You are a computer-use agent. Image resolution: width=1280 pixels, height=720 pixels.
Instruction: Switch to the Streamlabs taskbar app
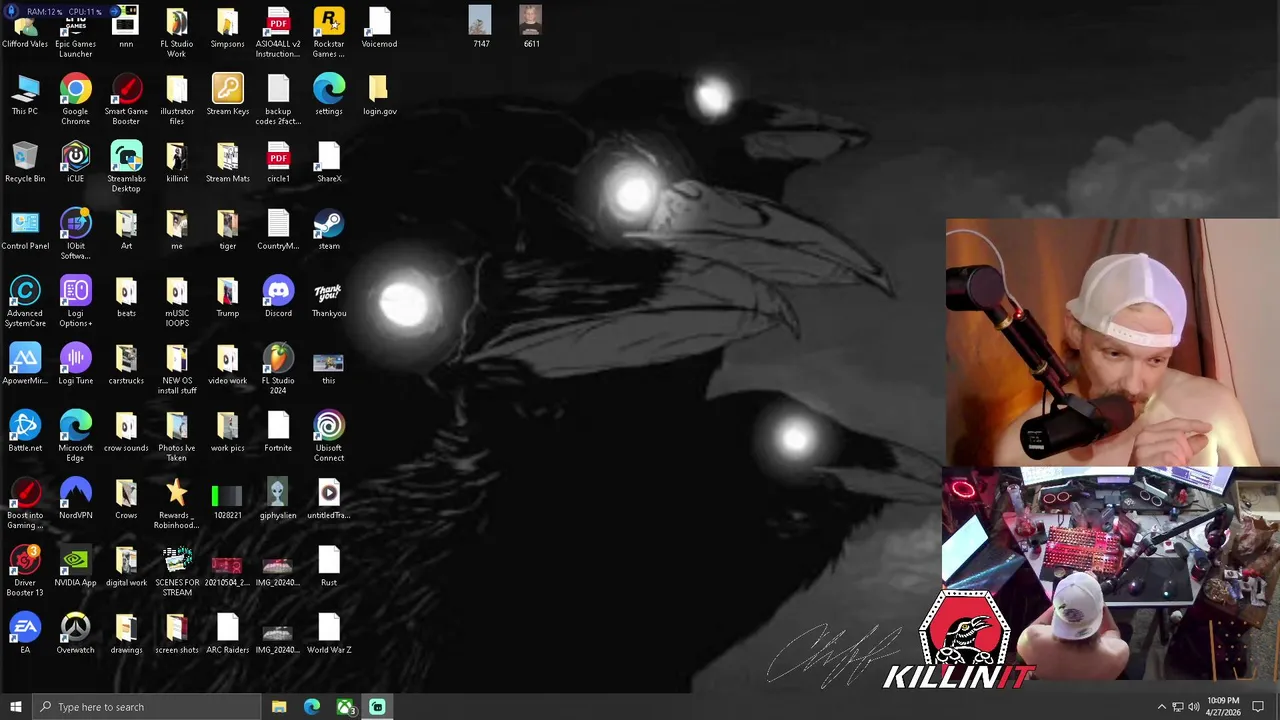(x=378, y=707)
